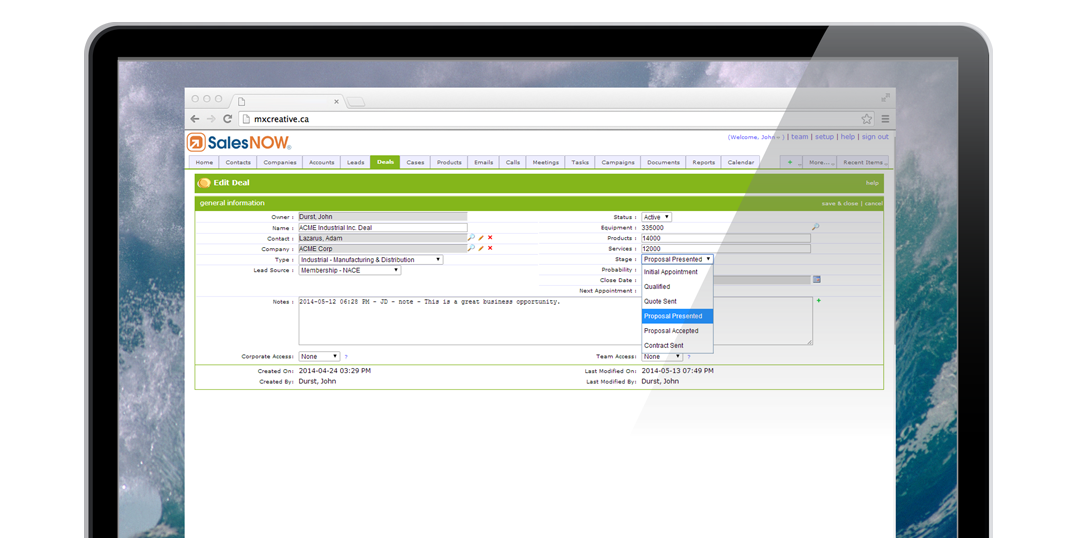Open the Type dropdown

tap(371, 259)
